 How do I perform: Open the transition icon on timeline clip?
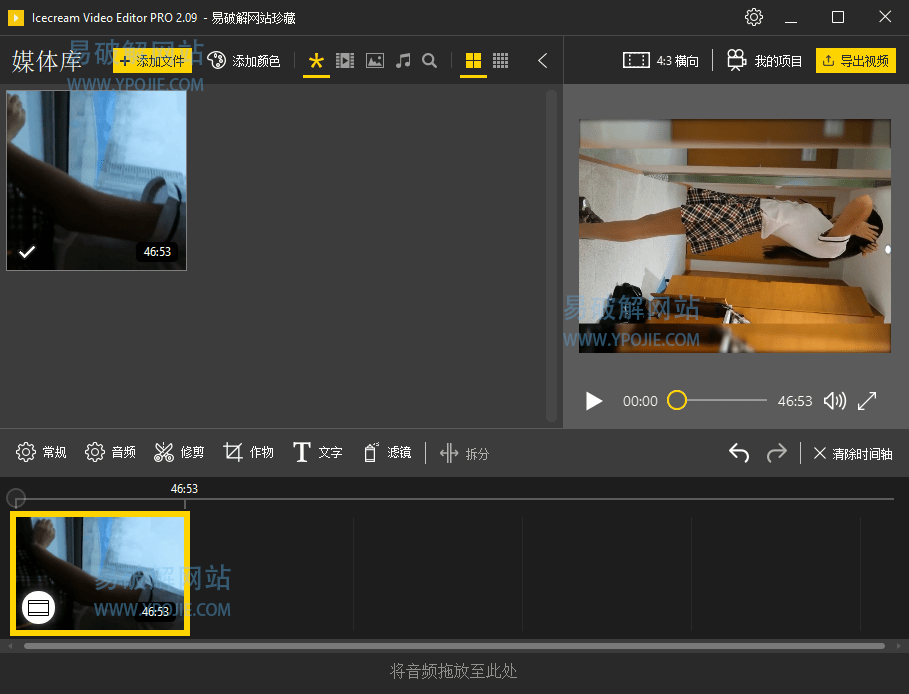[38, 608]
